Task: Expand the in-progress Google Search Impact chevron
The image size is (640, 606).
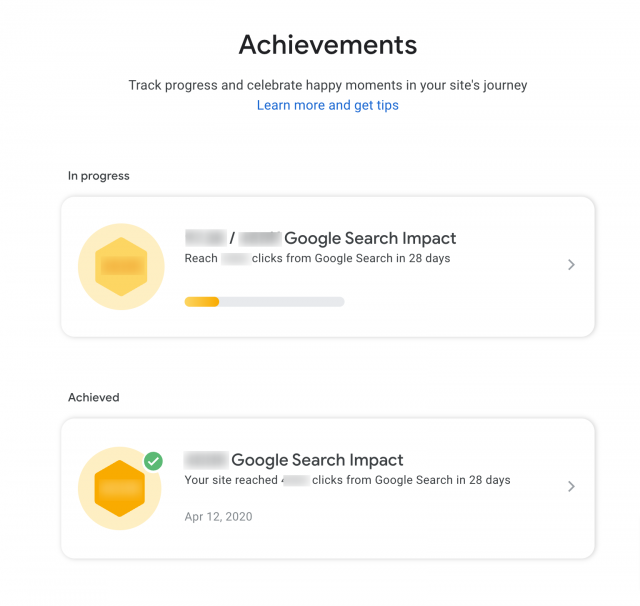Action: point(571,265)
